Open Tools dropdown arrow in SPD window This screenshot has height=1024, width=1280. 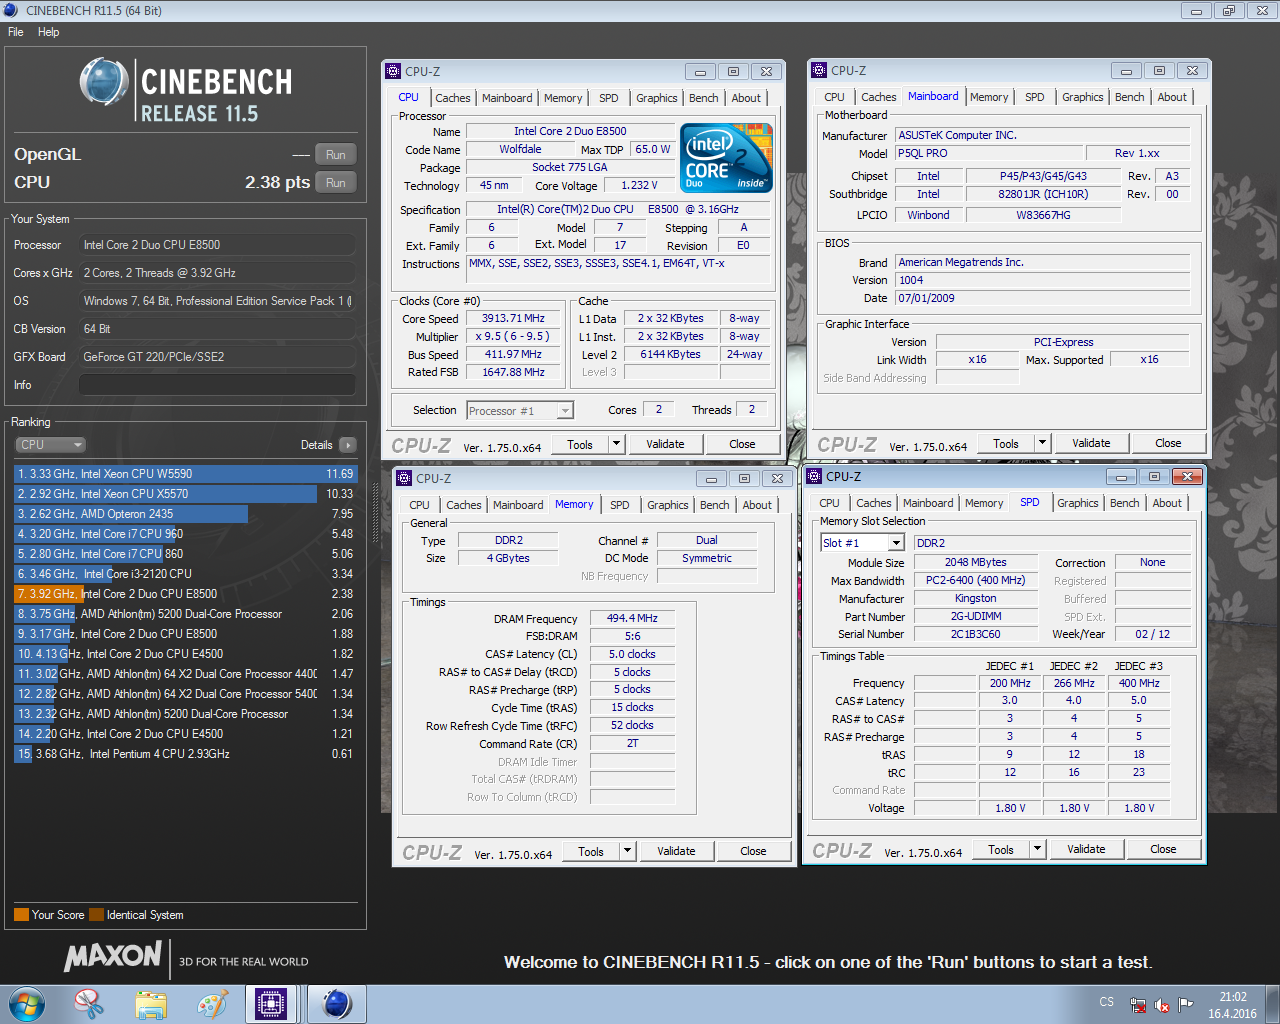point(1037,849)
